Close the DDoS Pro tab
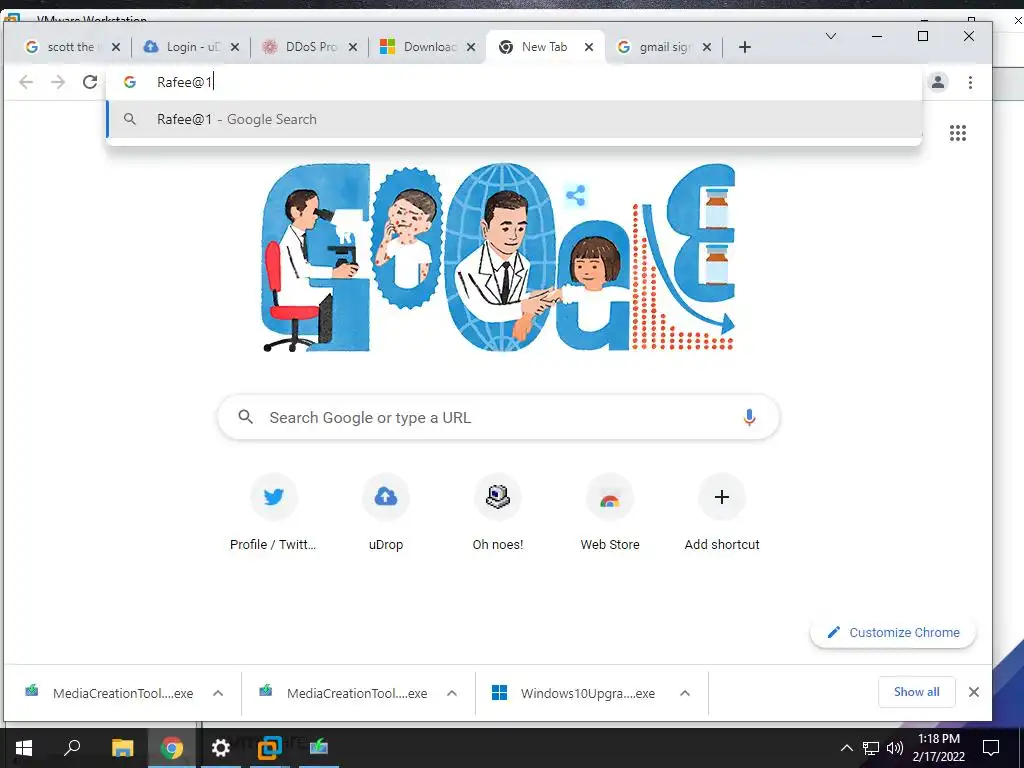1024x768 pixels. [353, 47]
